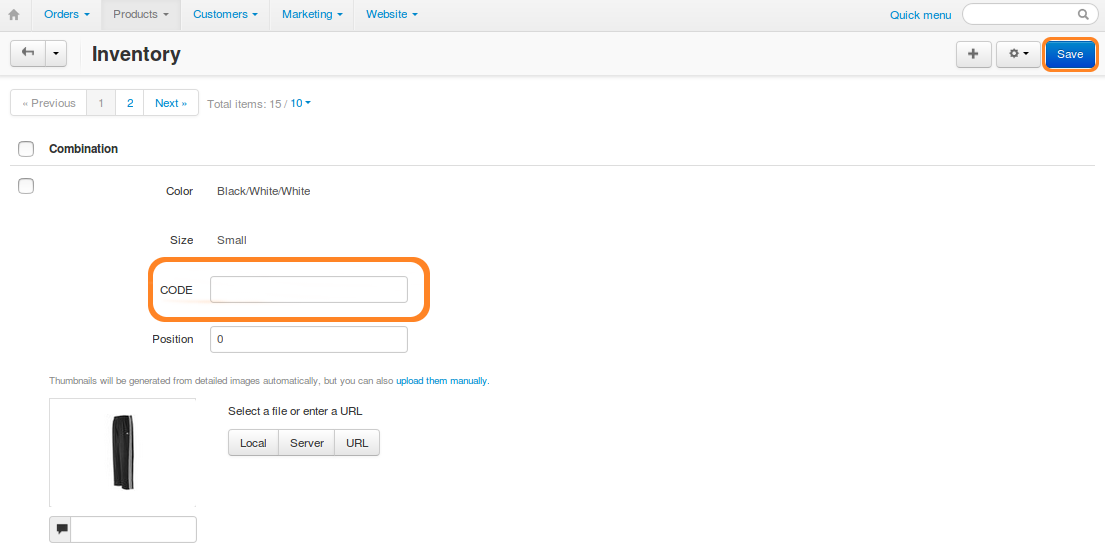Check the Black/White/White combination checkbox

click(26, 186)
